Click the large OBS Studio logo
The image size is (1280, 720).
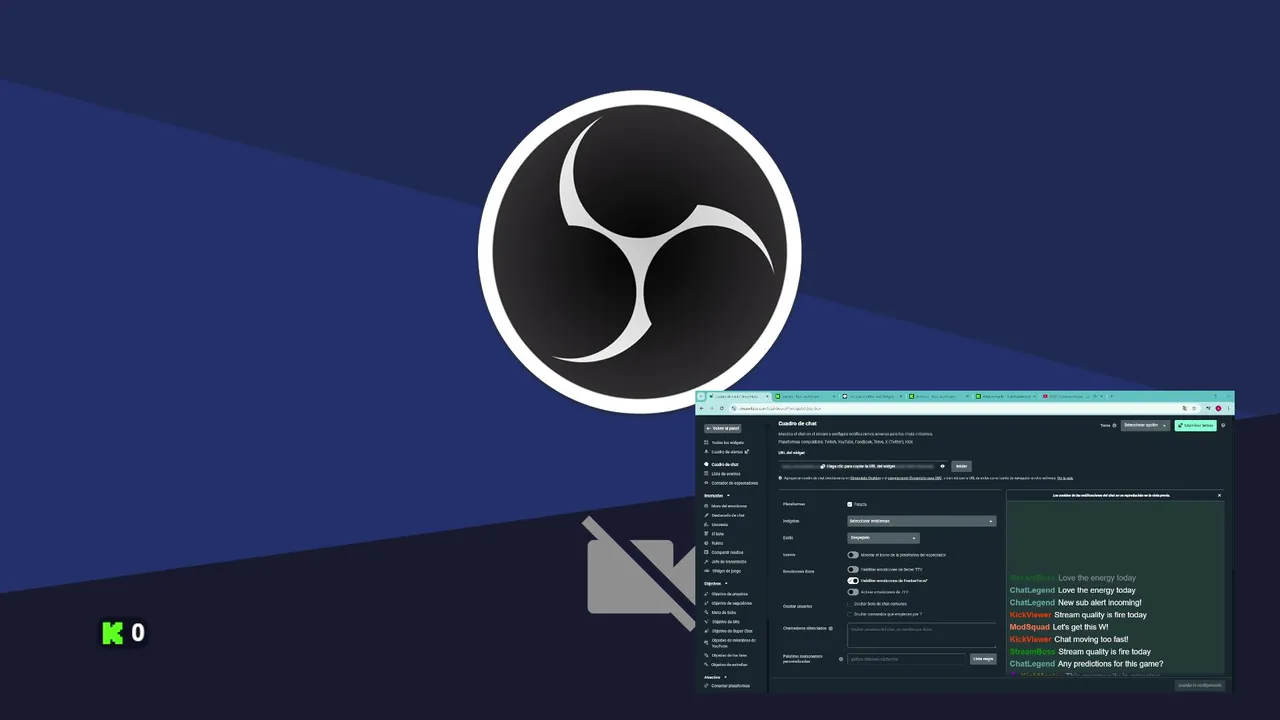click(x=640, y=252)
